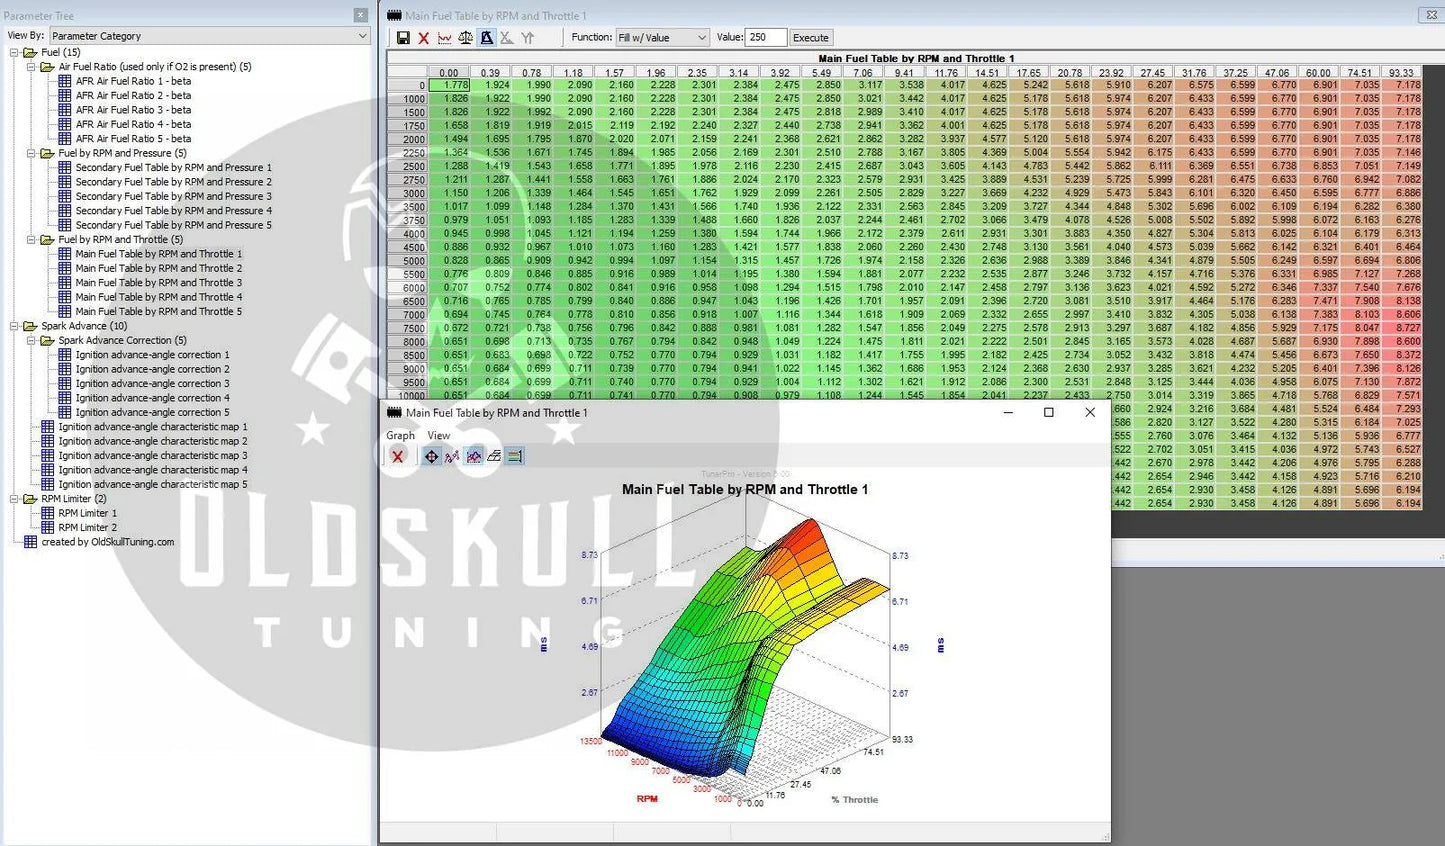
Task: Open the graph view icon in table toolbar
Action: click(x=445, y=38)
